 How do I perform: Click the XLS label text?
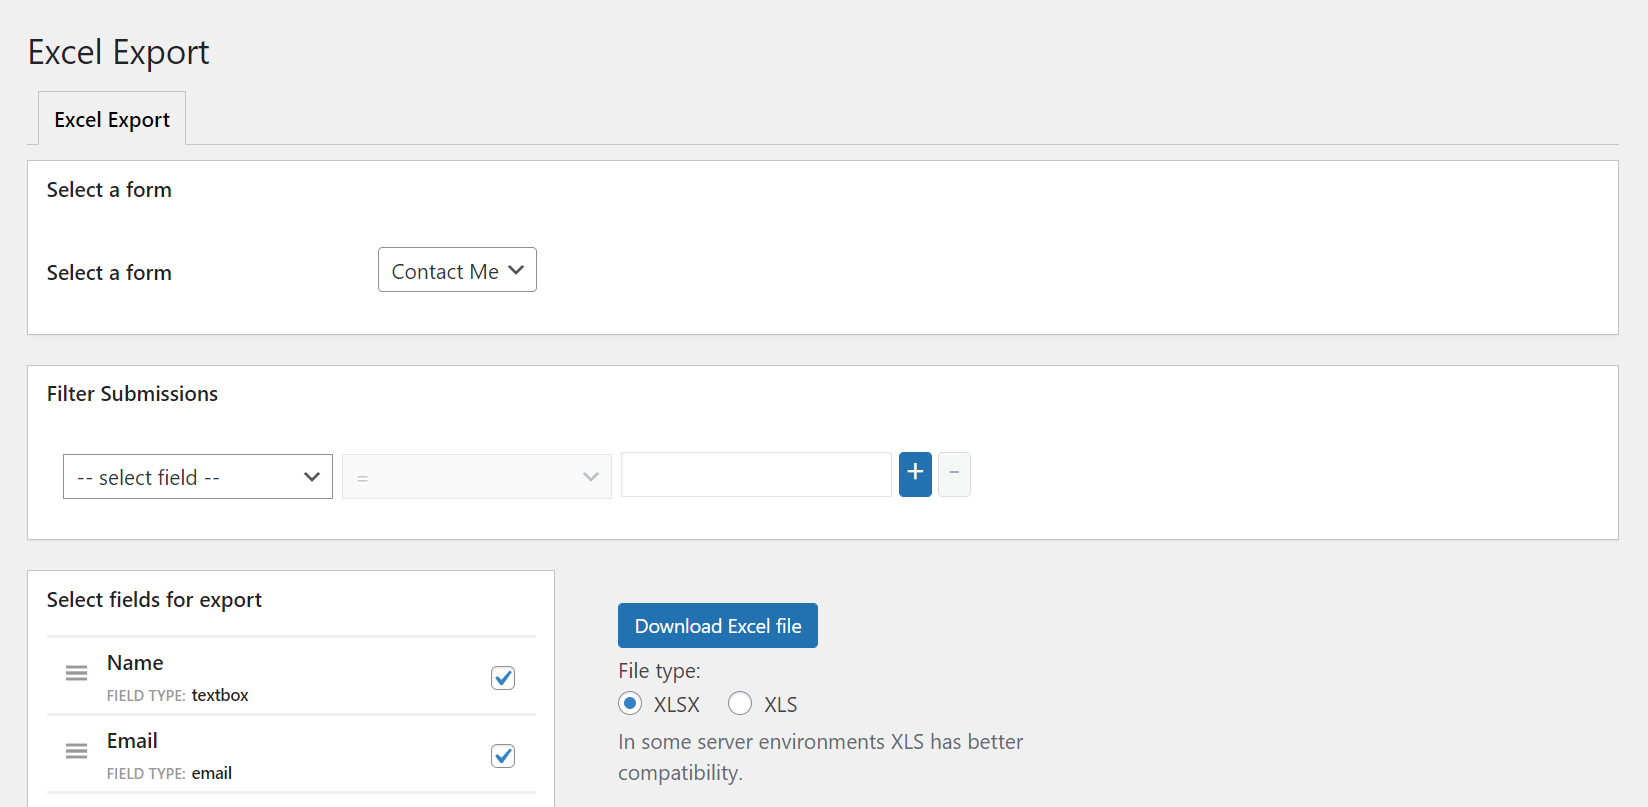pos(781,705)
